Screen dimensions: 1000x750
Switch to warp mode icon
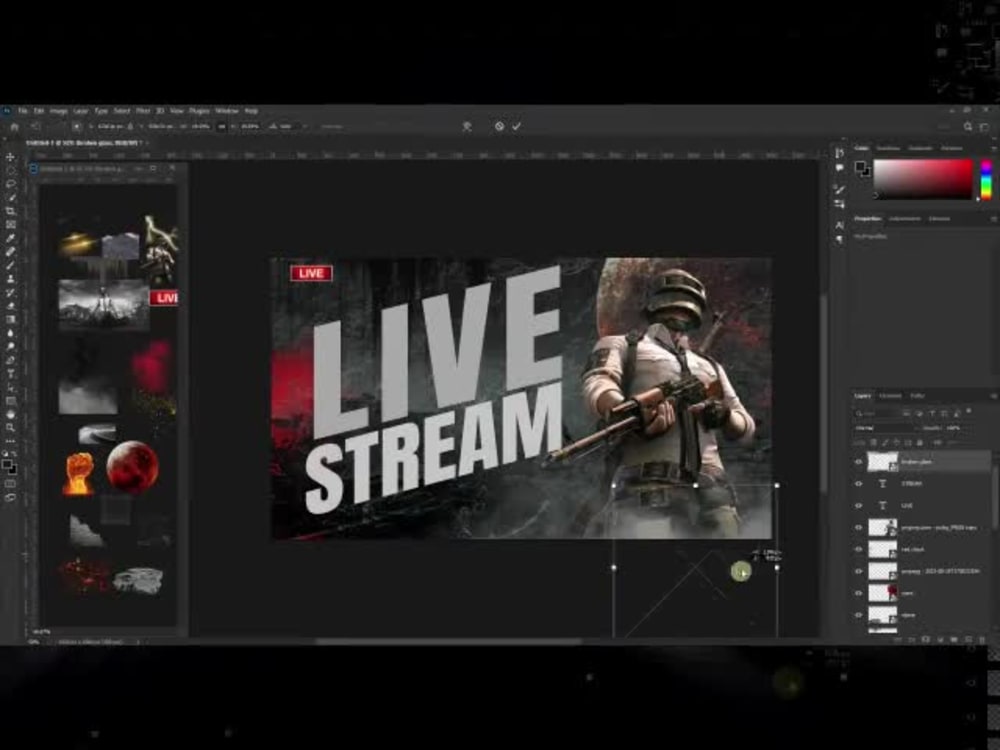click(x=467, y=126)
